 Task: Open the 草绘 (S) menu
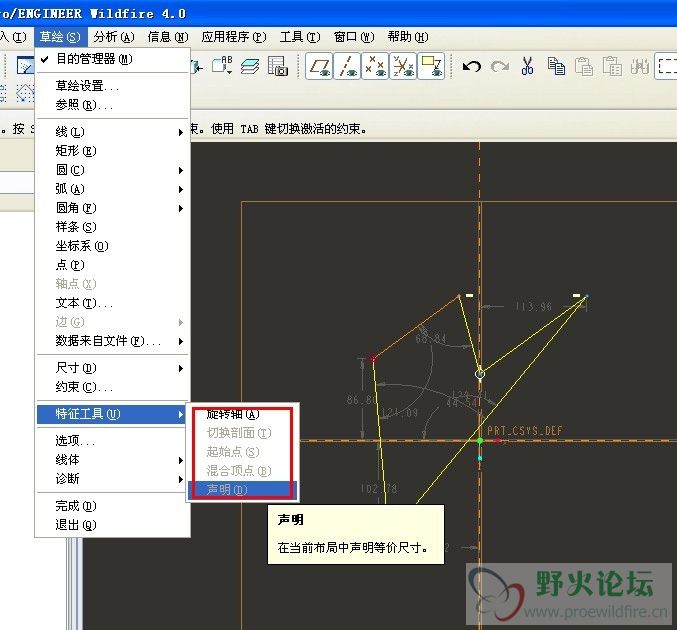(60, 37)
